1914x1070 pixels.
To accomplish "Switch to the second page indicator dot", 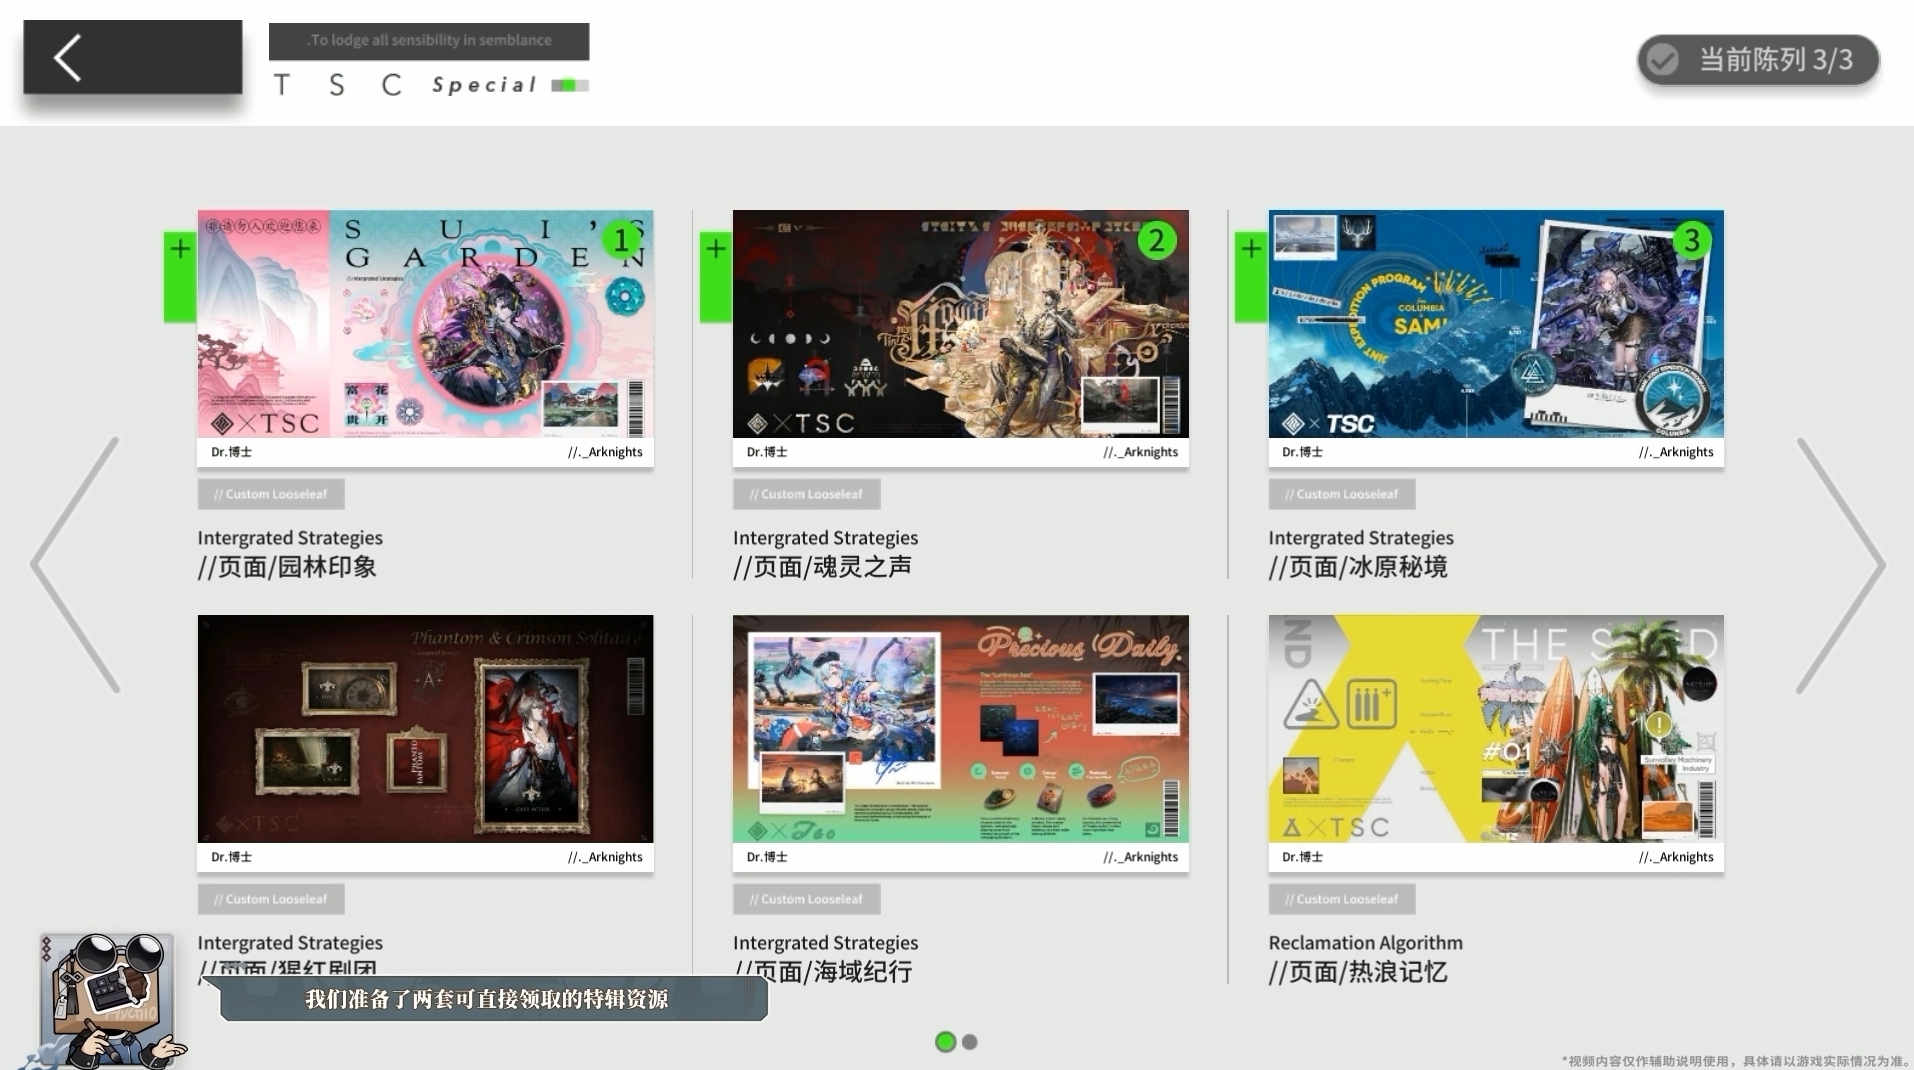I will tap(970, 1042).
